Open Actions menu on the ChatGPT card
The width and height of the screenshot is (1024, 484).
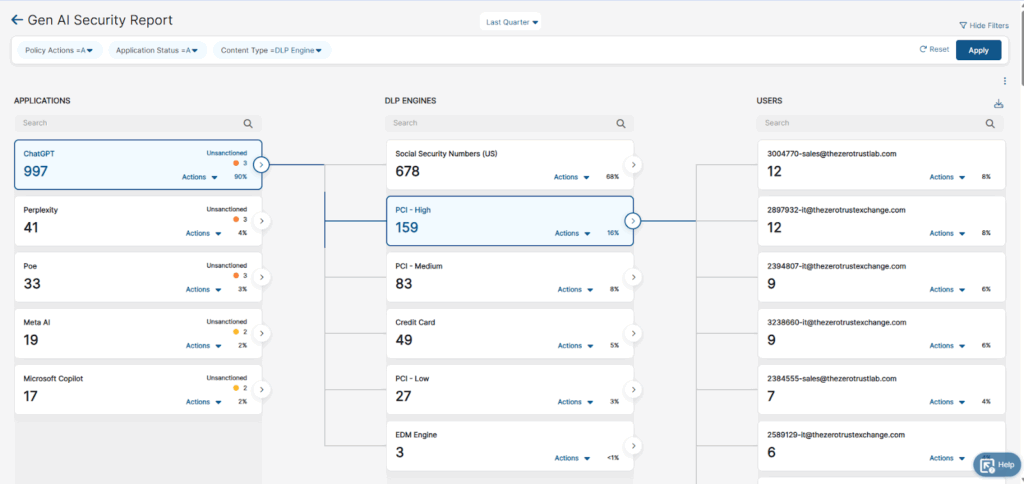pyautogui.click(x=200, y=177)
